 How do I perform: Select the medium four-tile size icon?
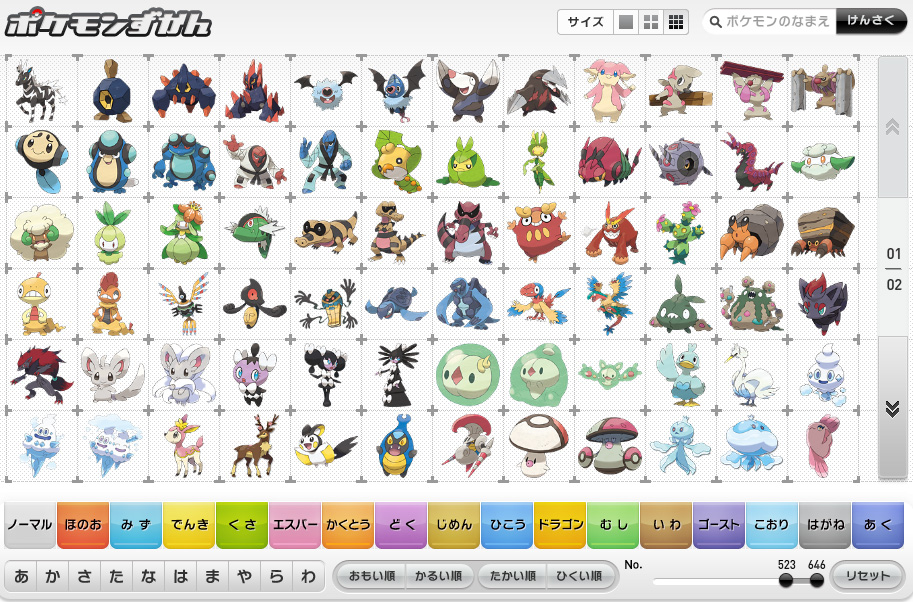(651, 22)
